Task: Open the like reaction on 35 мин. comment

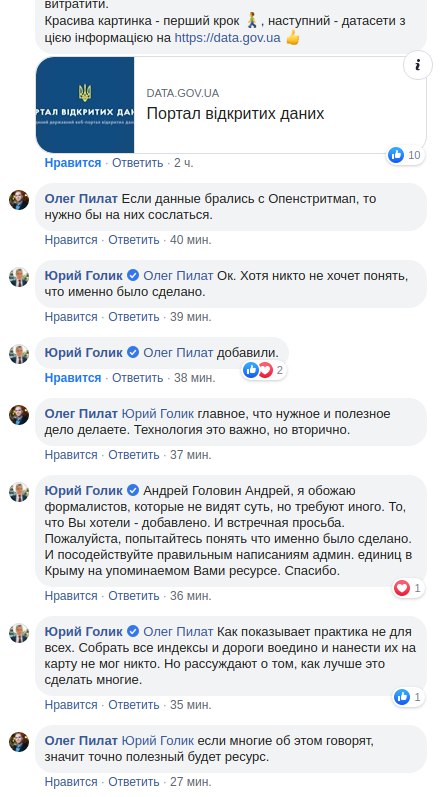Action: [408, 697]
